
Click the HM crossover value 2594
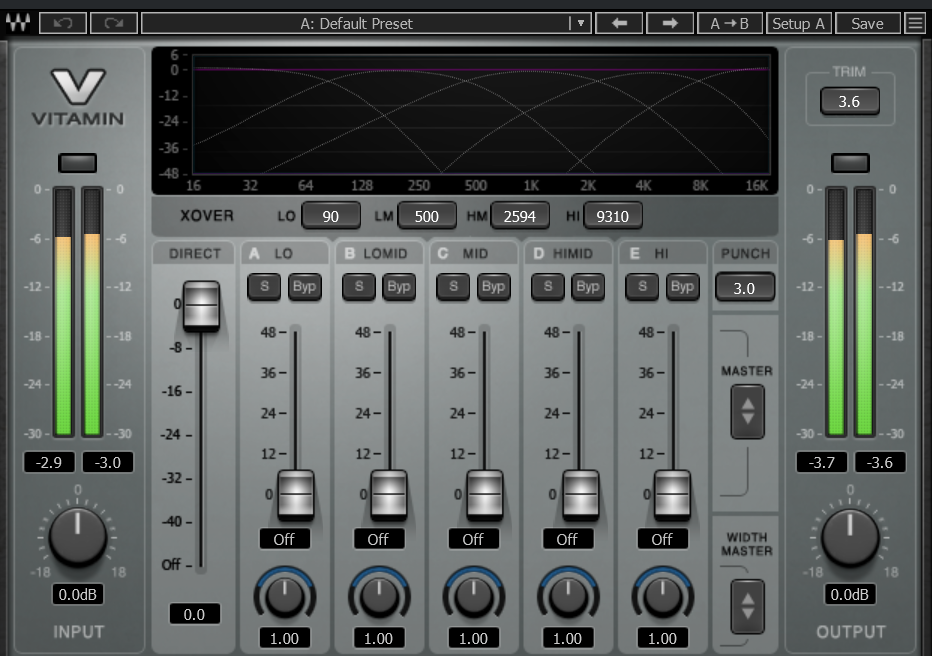[x=519, y=216]
